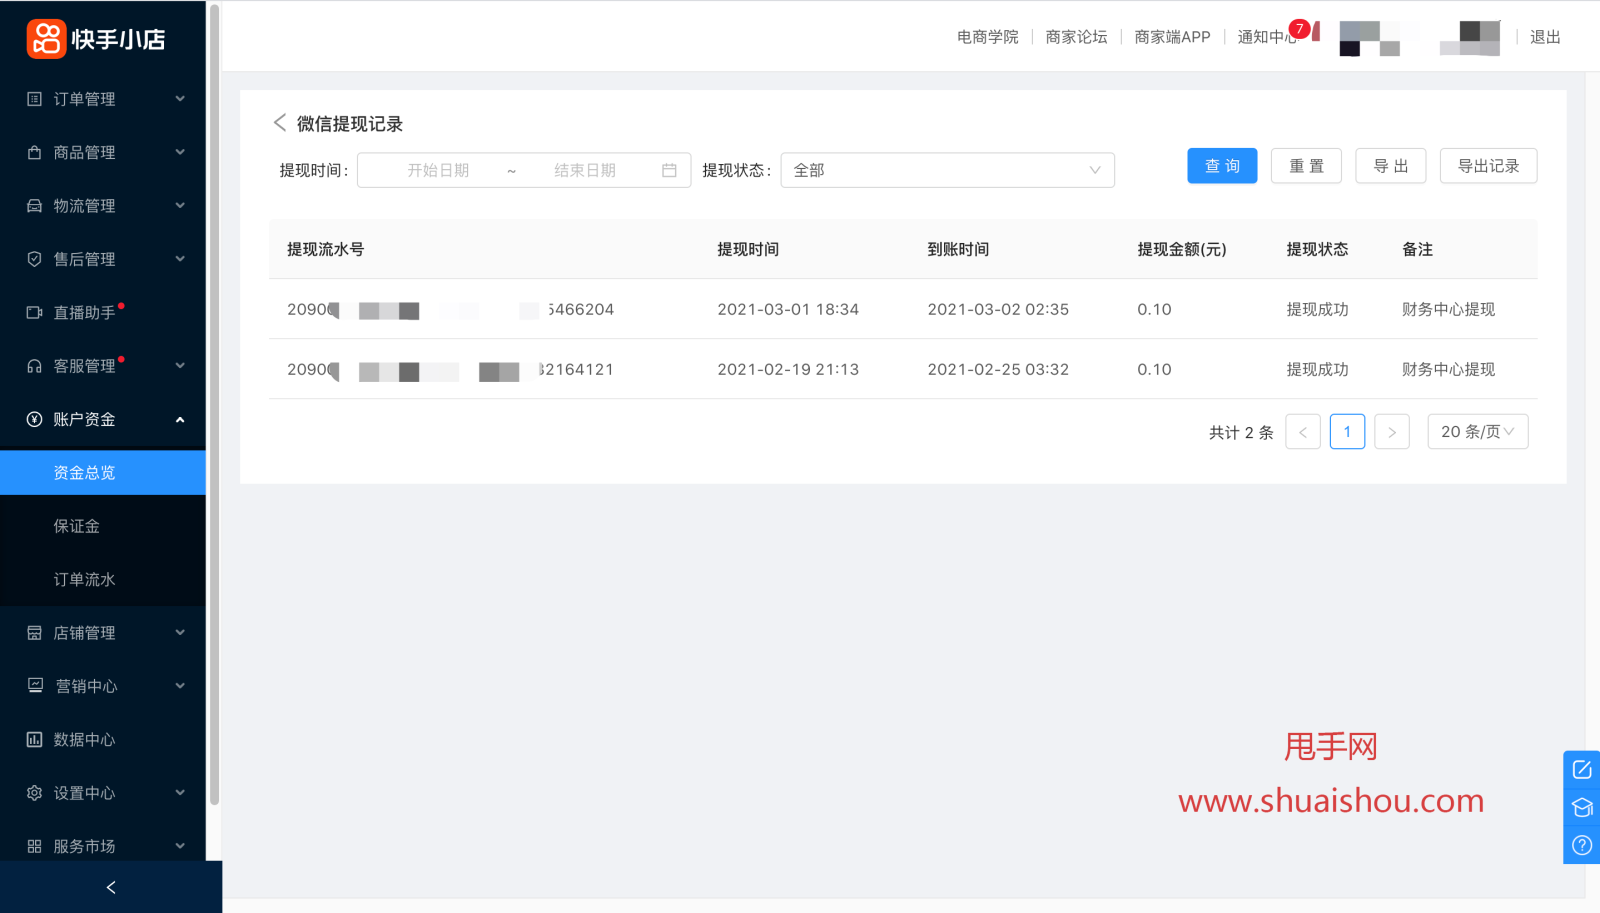Click the 快手小店 logo
The width and height of the screenshot is (1600, 913).
pos(96,39)
